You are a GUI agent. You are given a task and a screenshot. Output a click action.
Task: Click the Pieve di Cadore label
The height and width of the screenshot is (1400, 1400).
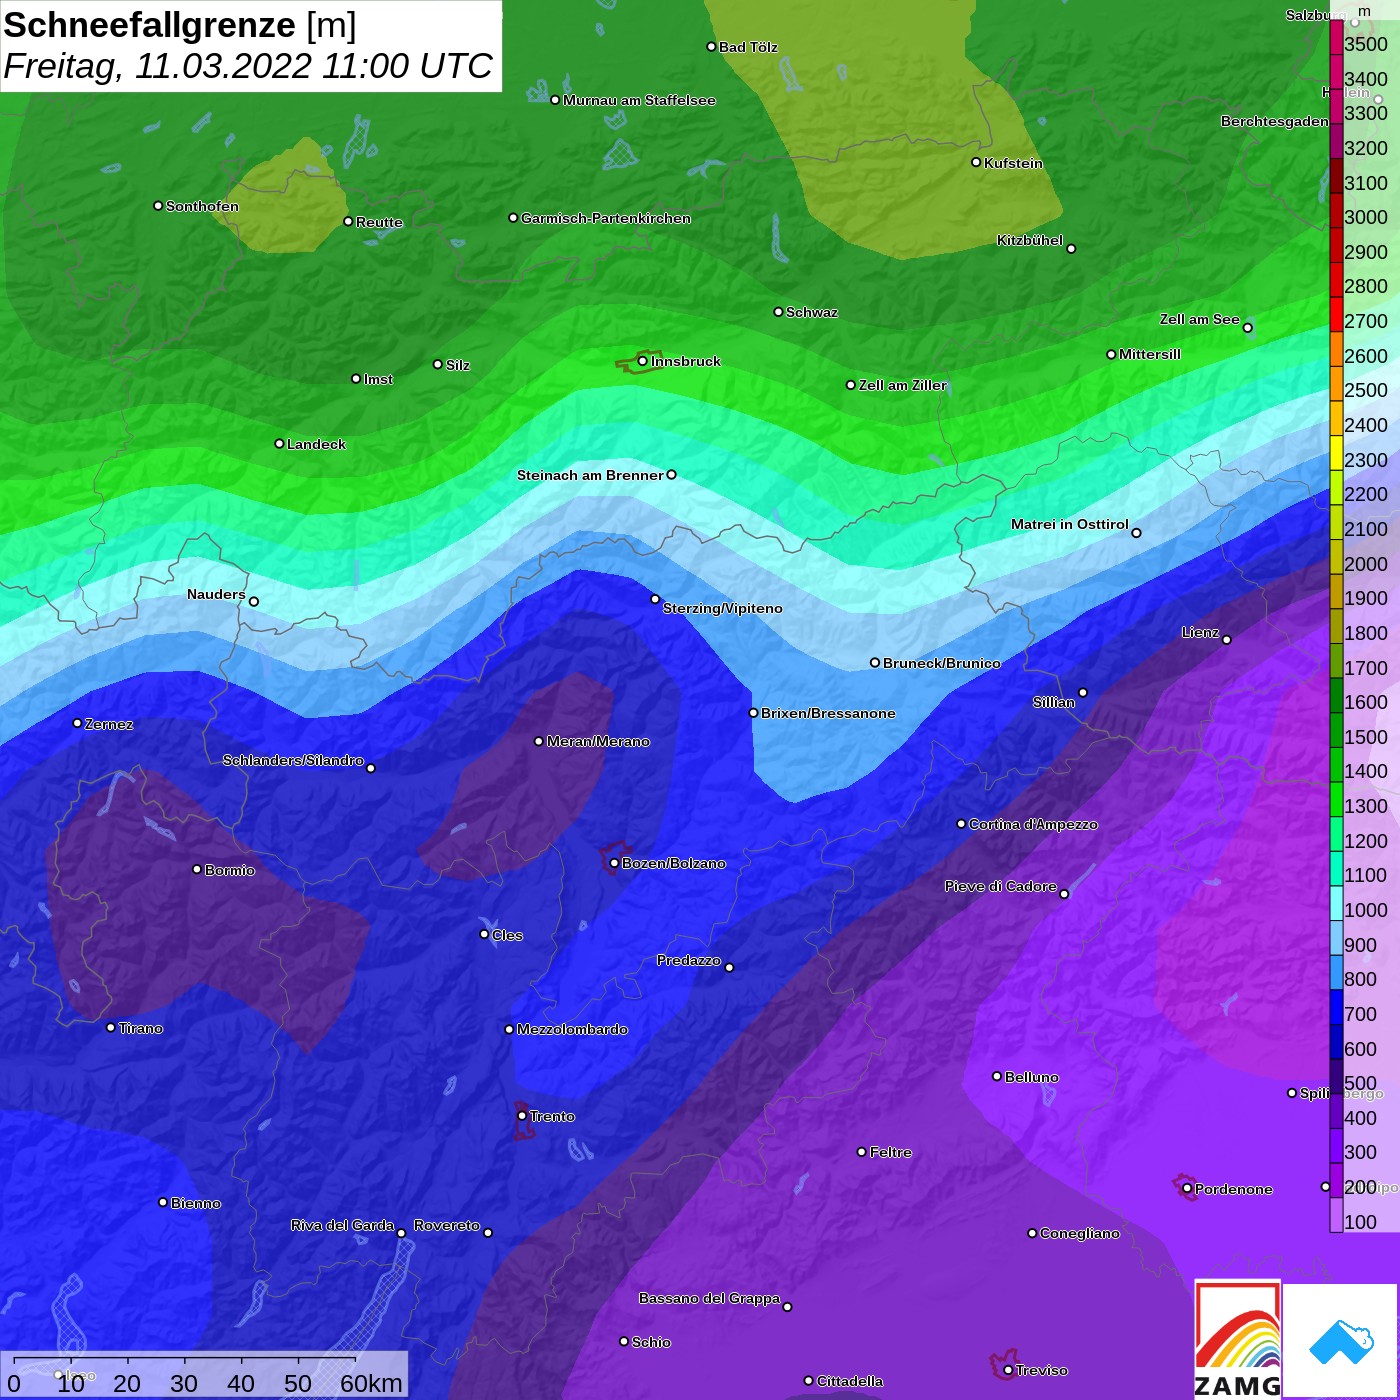(x=1001, y=886)
